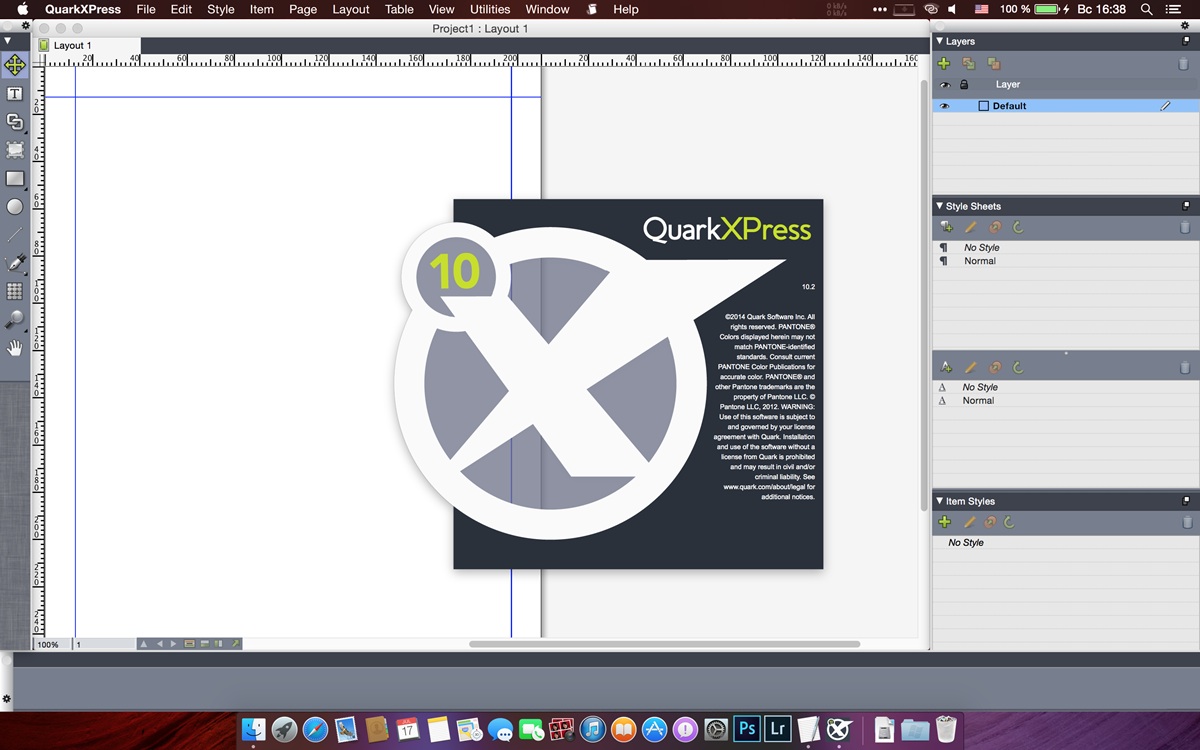Click paragraph style sheet update icon

[1018, 228]
